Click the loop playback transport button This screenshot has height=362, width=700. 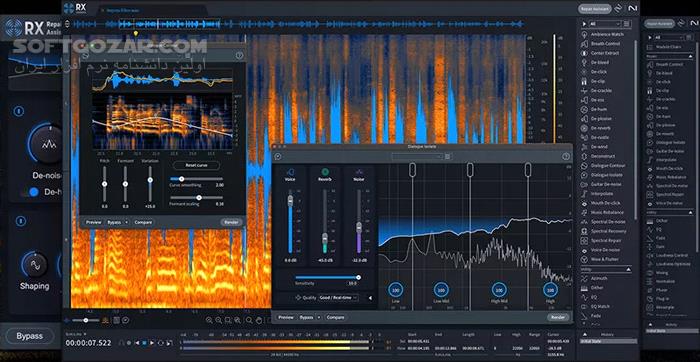click(x=161, y=343)
